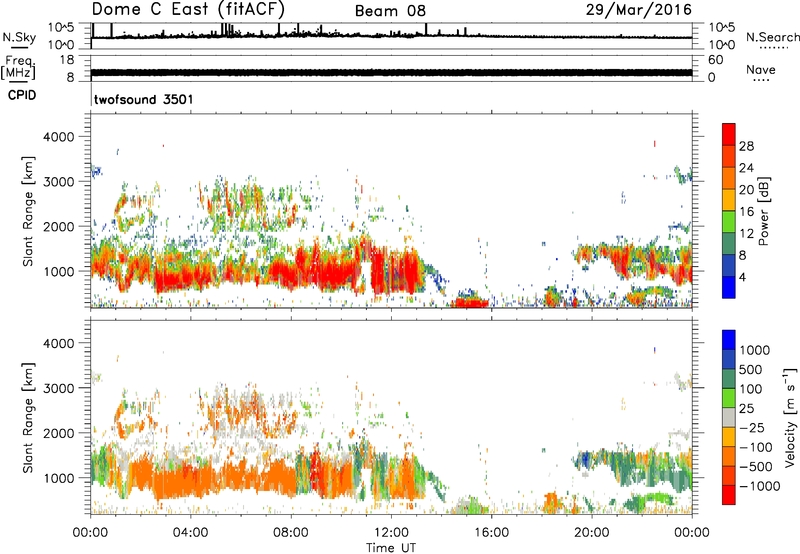This screenshot has width=800, height=554.
Task: Click the 'Freq. [MHz]' label
Action: (x=18, y=67)
